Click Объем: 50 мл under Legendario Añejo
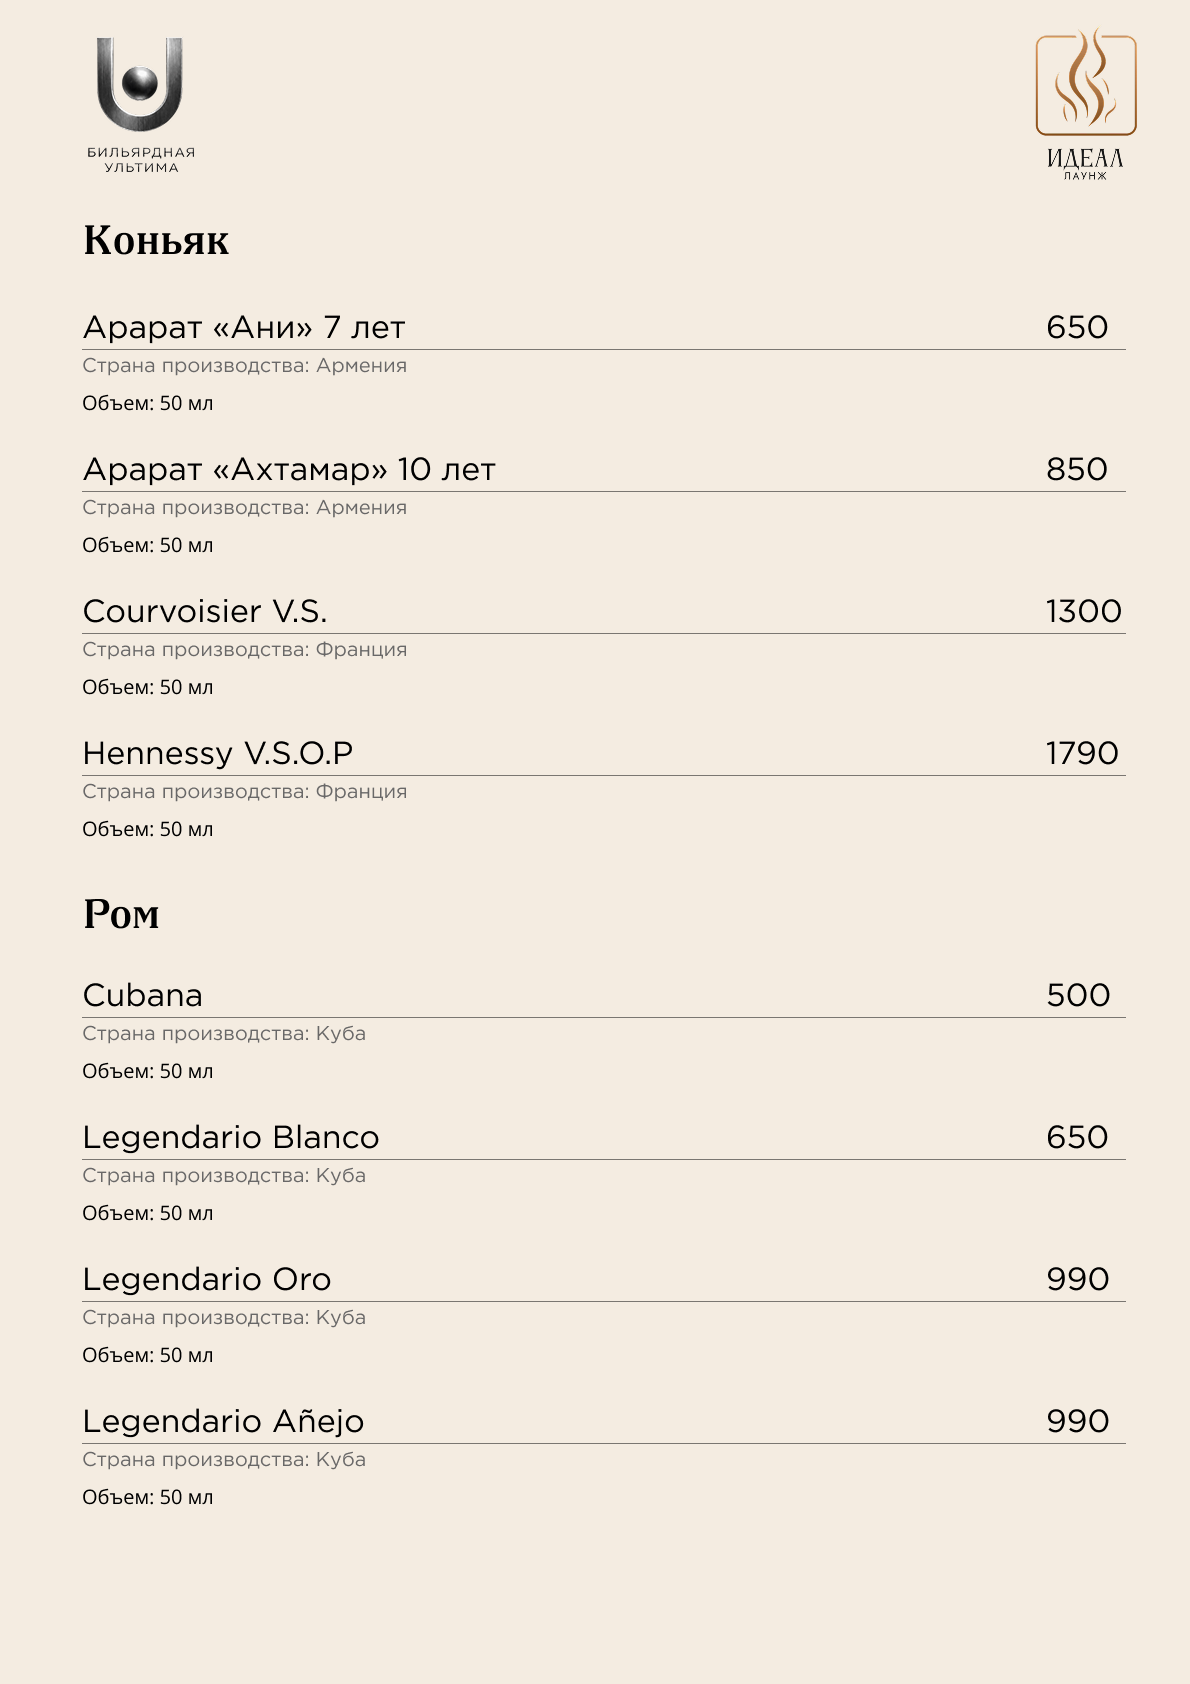The image size is (1190, 1684). click(148, 1497)
